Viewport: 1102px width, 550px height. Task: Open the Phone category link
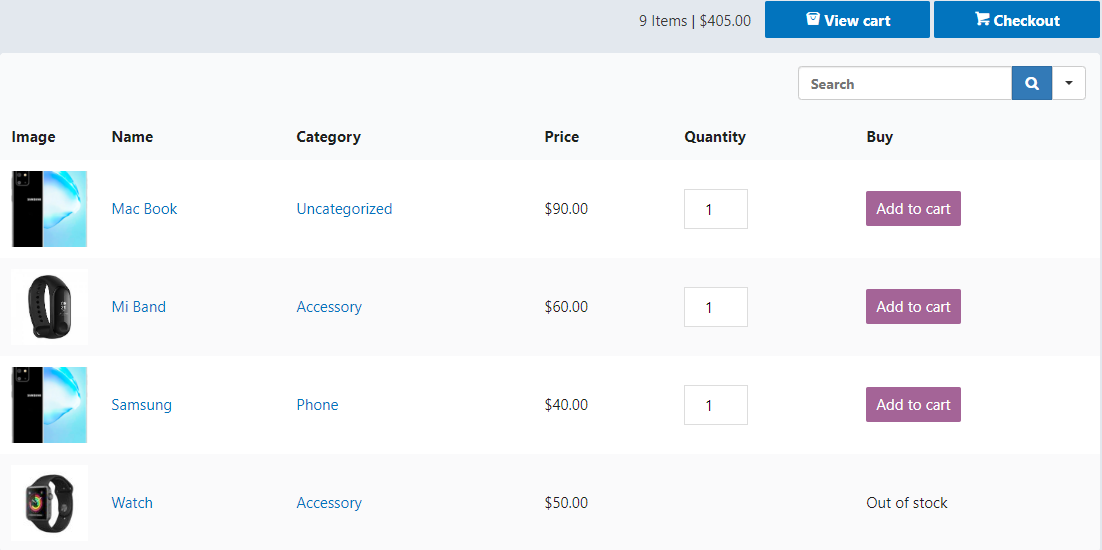317,405
